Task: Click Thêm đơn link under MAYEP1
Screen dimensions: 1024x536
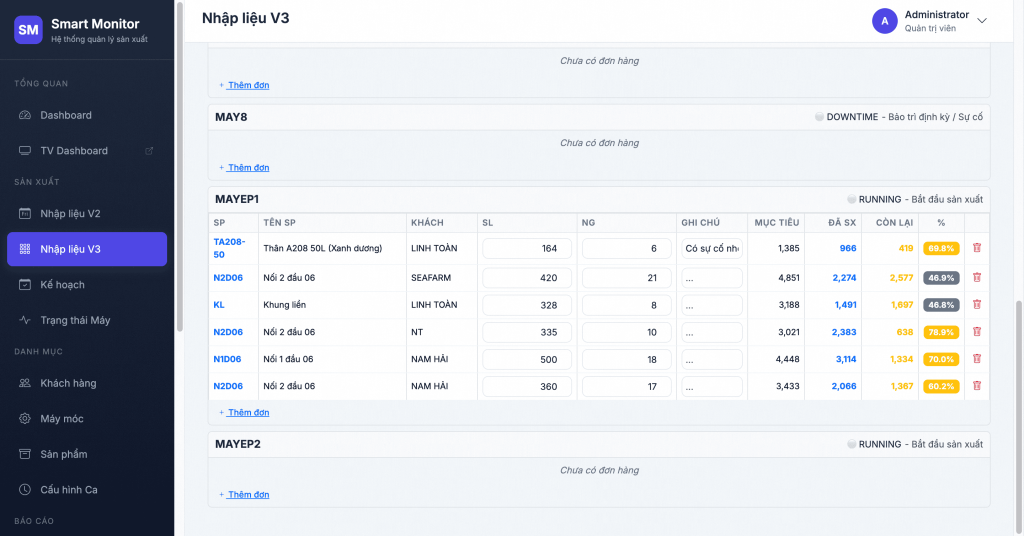Action: click(248, 412)
